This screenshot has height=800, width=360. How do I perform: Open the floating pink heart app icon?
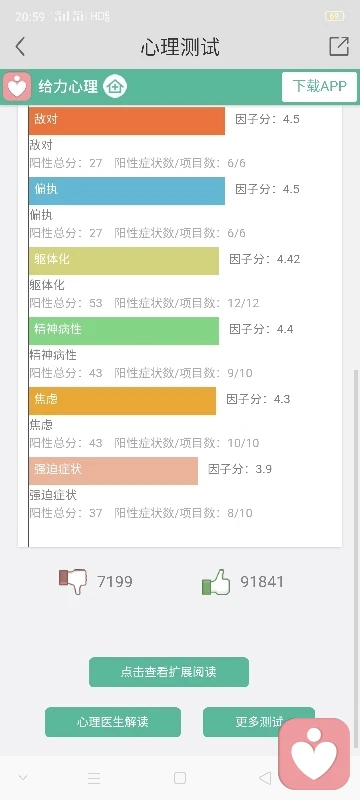click(314, 754)
